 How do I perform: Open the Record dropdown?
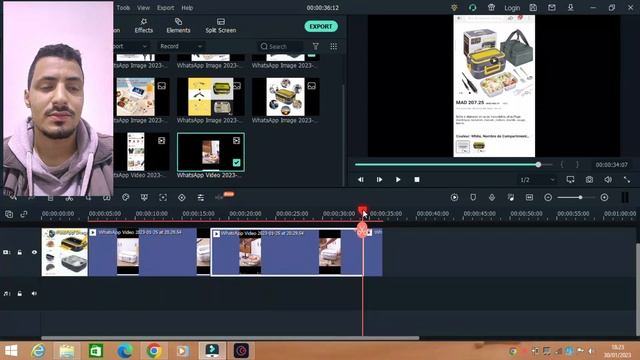click(180, 47)
